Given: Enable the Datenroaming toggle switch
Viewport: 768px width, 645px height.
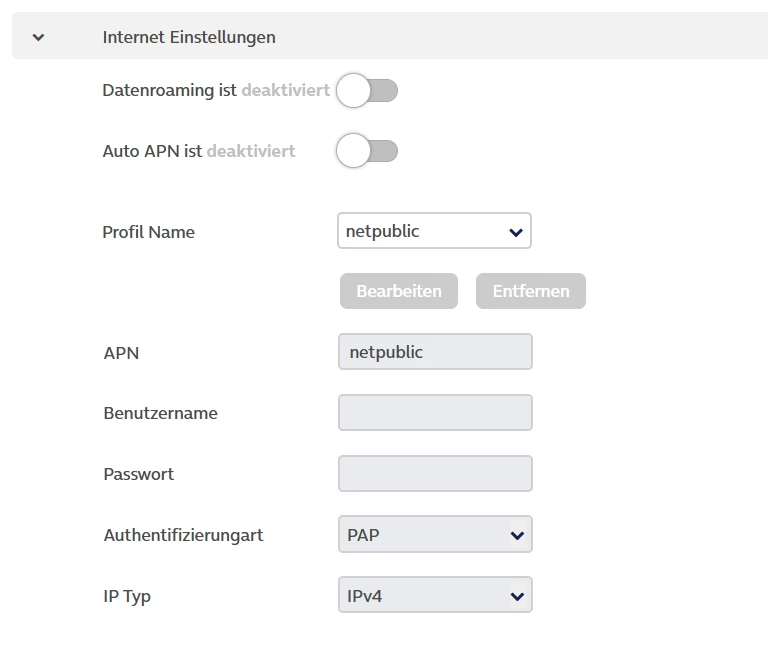Looking at the screenshot, I should coord(367,91).
